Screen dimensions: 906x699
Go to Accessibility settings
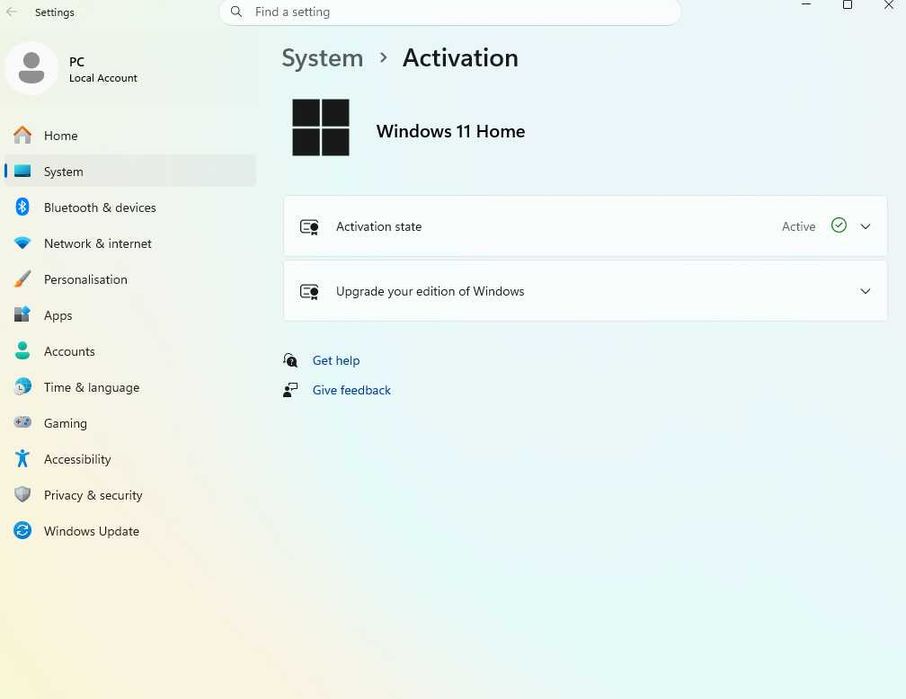(130, 459)
